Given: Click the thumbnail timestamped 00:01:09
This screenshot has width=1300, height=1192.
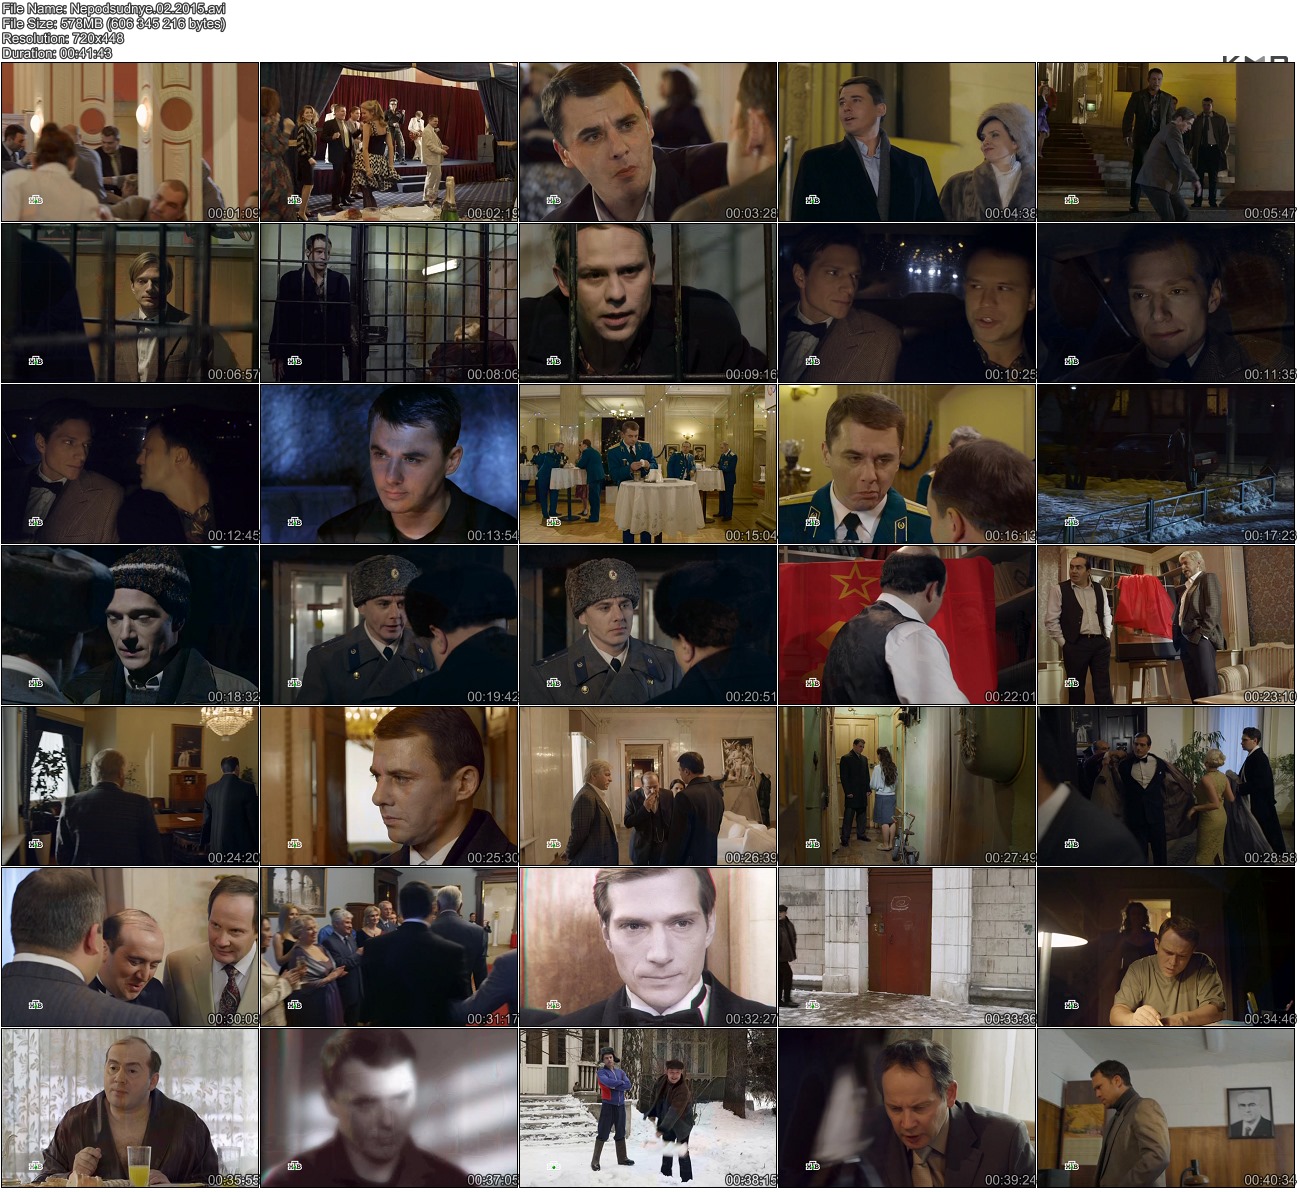Looking at the screenshot, I should click(130, 142).
